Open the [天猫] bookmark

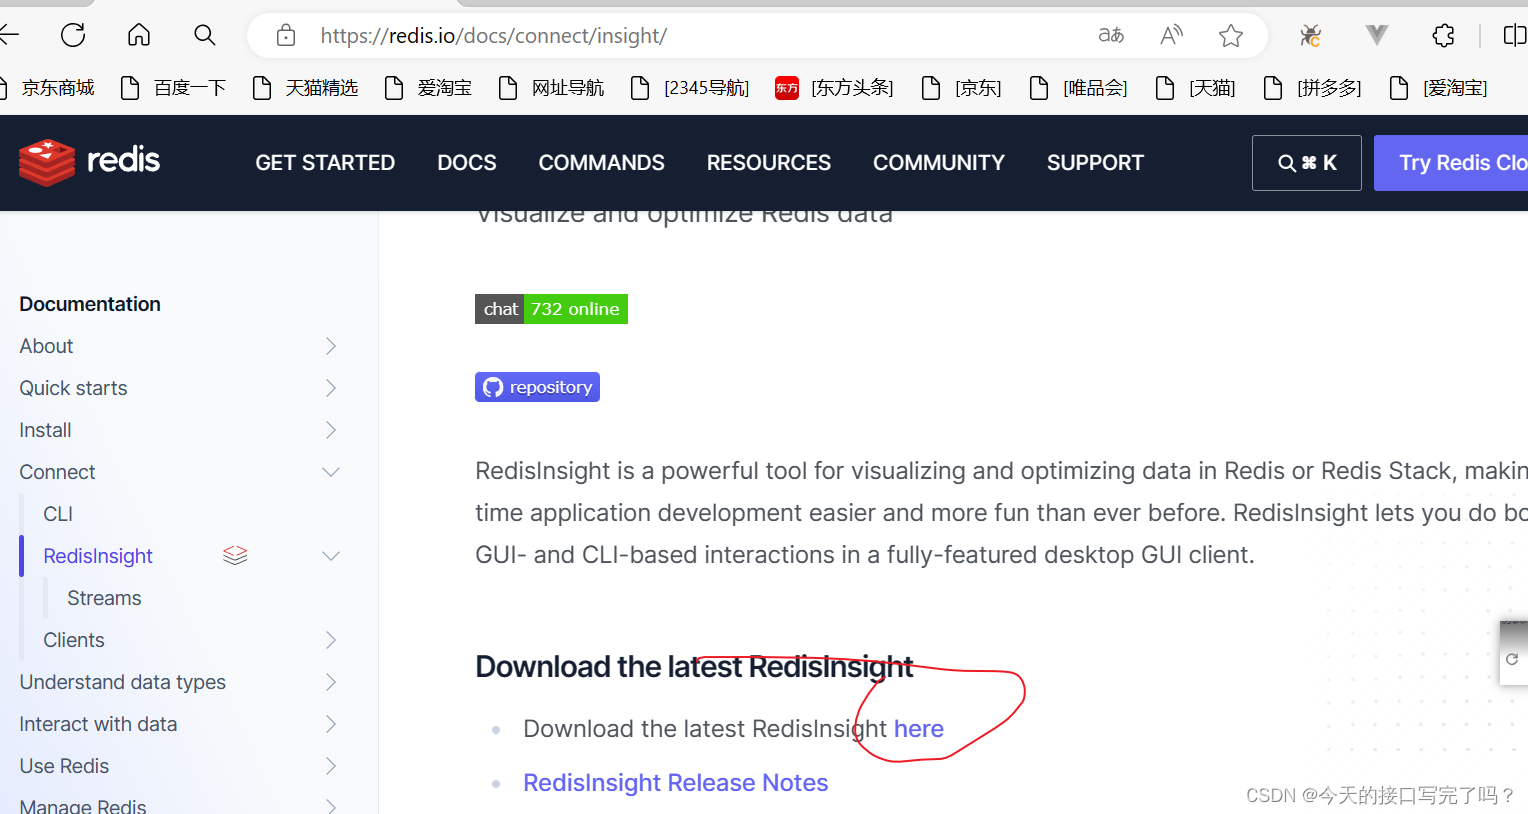(x=1195, y=88)
